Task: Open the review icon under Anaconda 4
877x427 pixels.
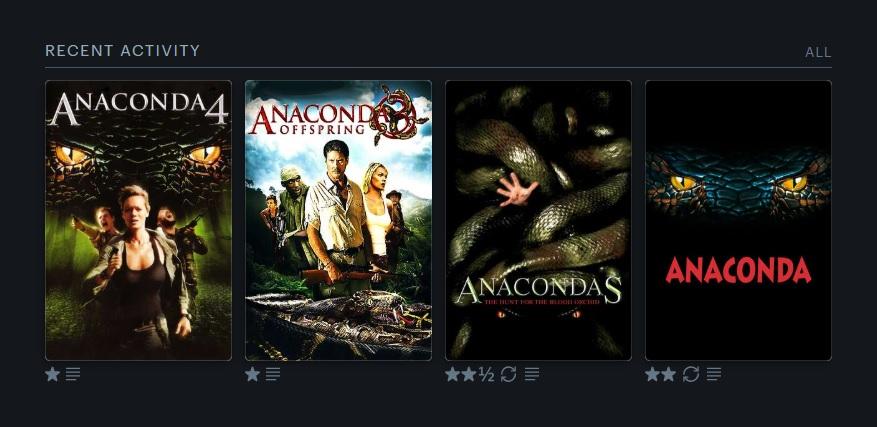Action: (73, 374)
